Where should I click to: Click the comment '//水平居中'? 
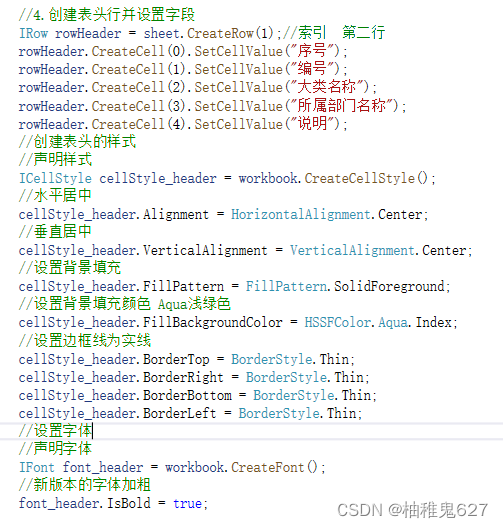(55, 196)
